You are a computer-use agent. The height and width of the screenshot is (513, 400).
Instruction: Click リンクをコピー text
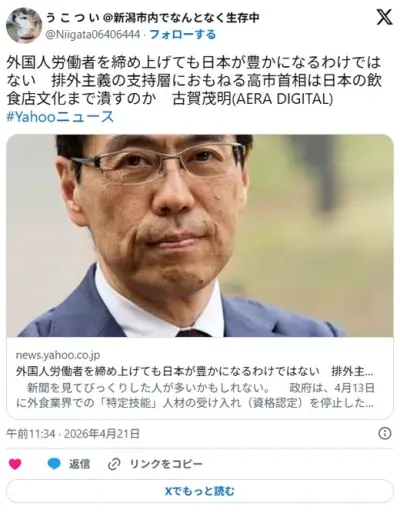(166, 464)
